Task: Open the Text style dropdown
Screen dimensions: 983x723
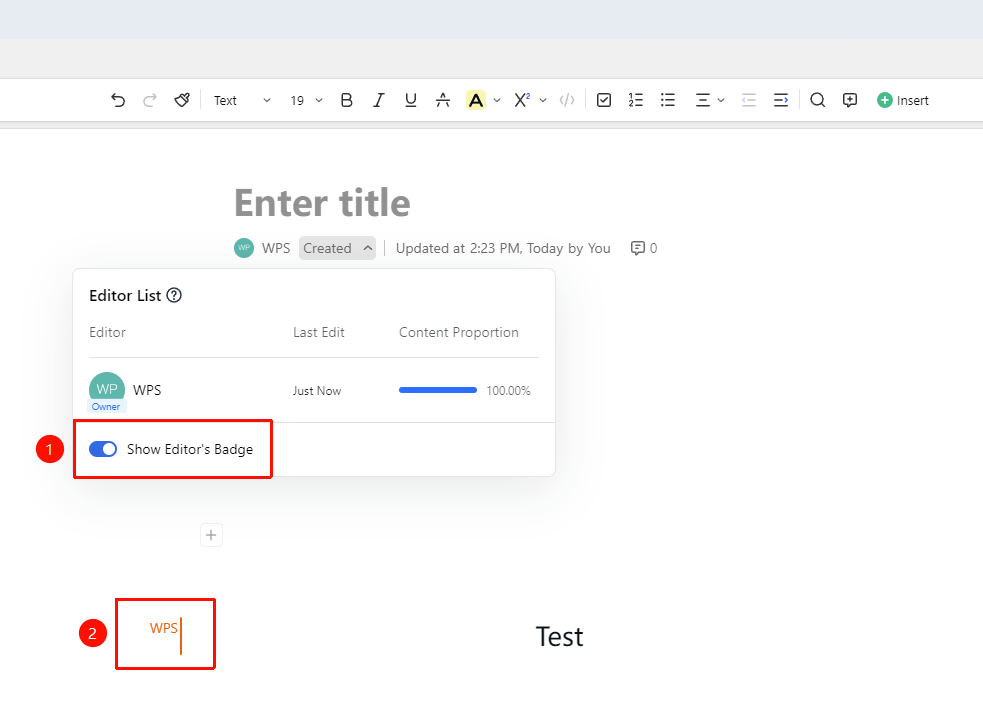Action: (x=242, y=100)
